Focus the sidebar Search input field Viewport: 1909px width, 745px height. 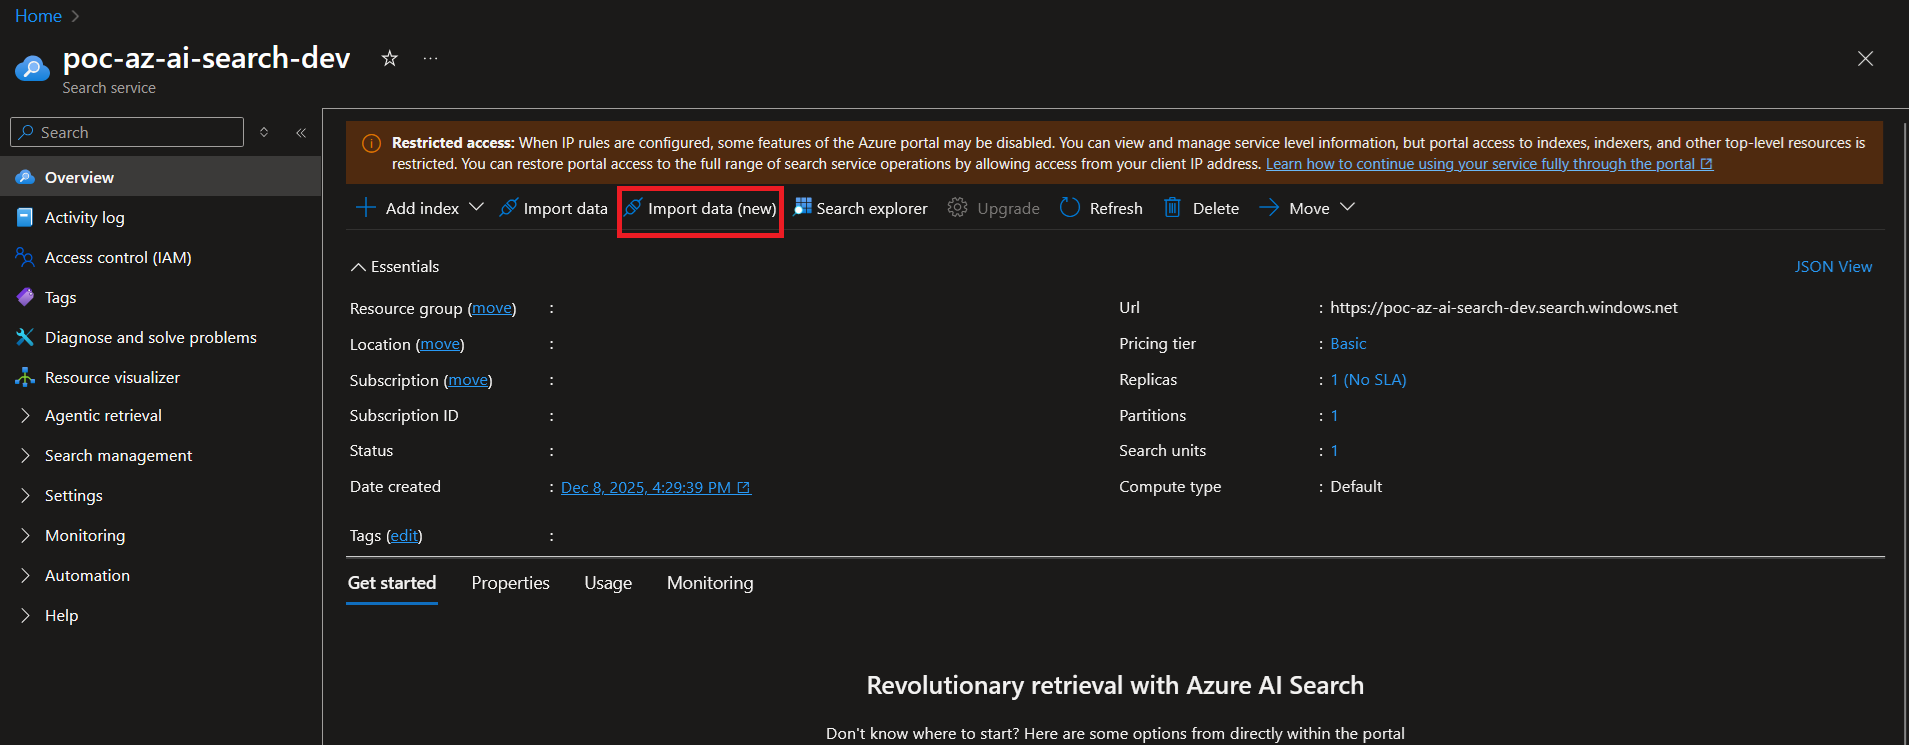[x=127, y=132]
